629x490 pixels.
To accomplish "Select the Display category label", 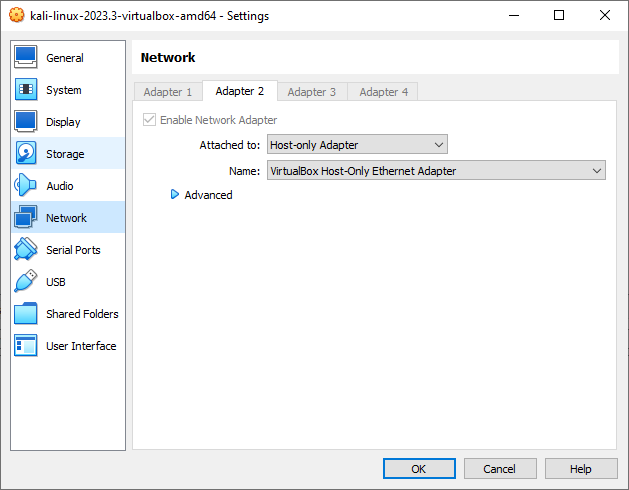I will pos(63,122).
